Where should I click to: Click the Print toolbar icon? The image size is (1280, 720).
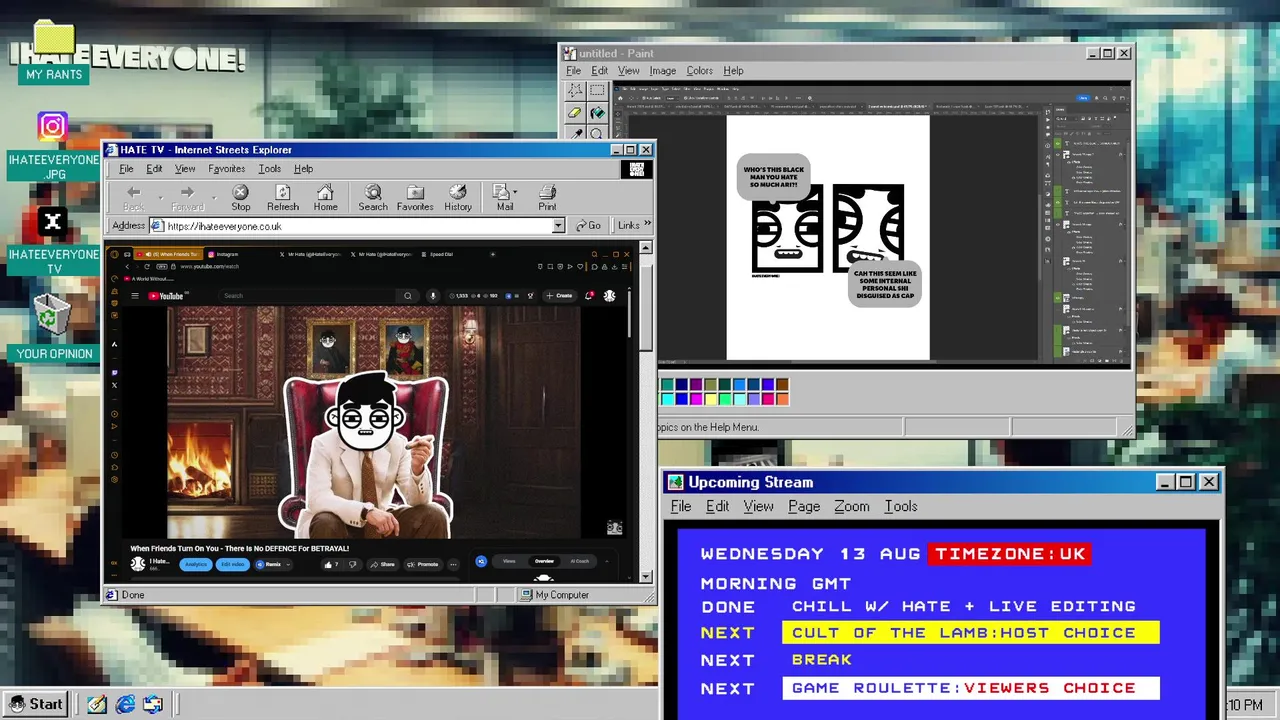pyautogui.click(x=547, y=198)
